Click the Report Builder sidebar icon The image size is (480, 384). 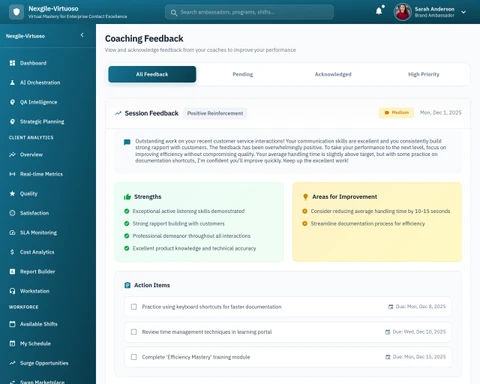point(12,271)
